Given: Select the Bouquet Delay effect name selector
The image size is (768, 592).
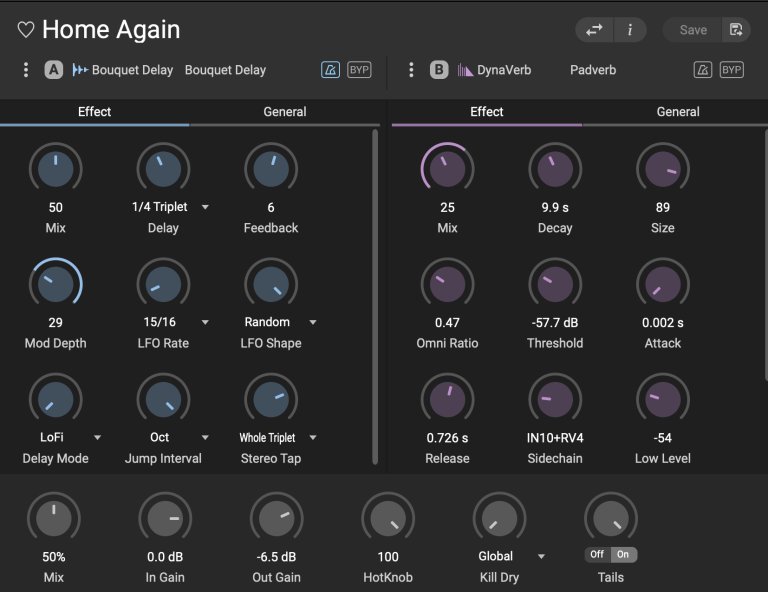Looking at the screenshot, I should [132, 70].
